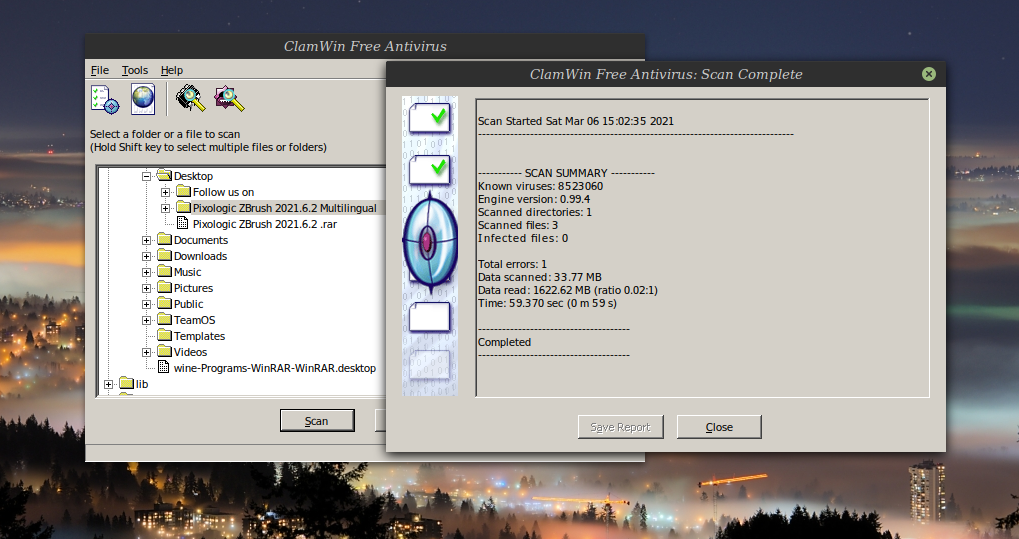Click the Data read: 1622.62 MB line
The height and width of the screenshot is (539, 1019).
(567, 290)
